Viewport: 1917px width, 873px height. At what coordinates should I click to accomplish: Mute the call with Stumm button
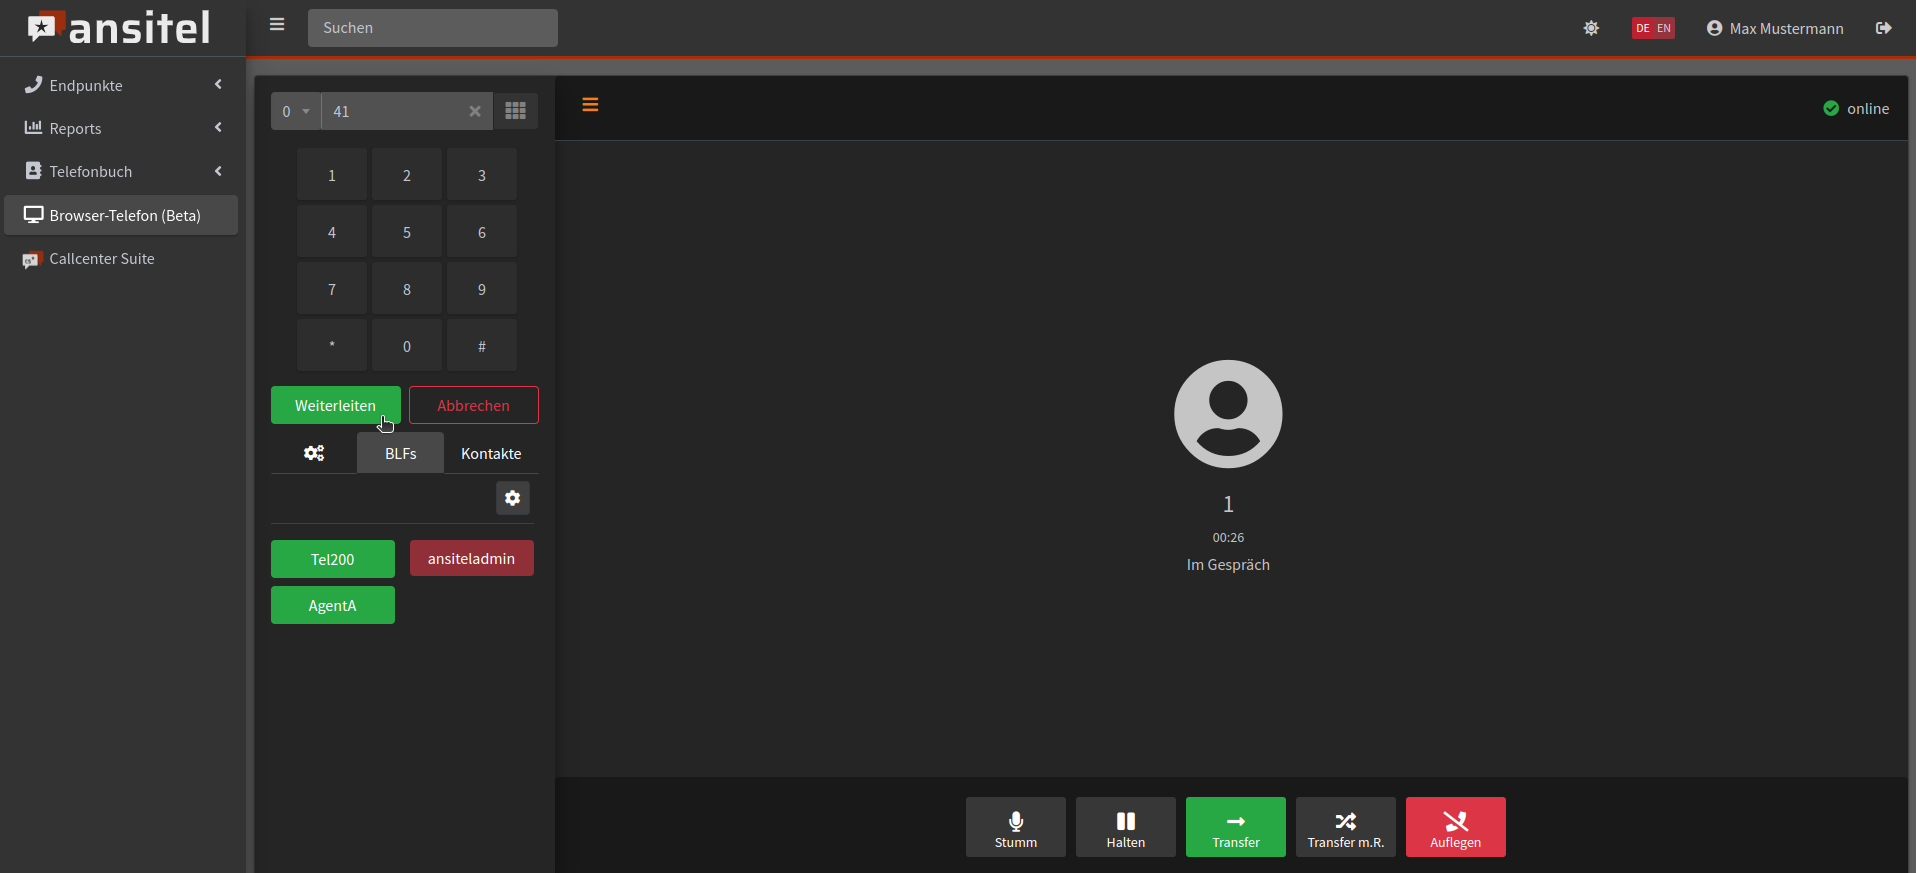click(x=1015, y=827)
